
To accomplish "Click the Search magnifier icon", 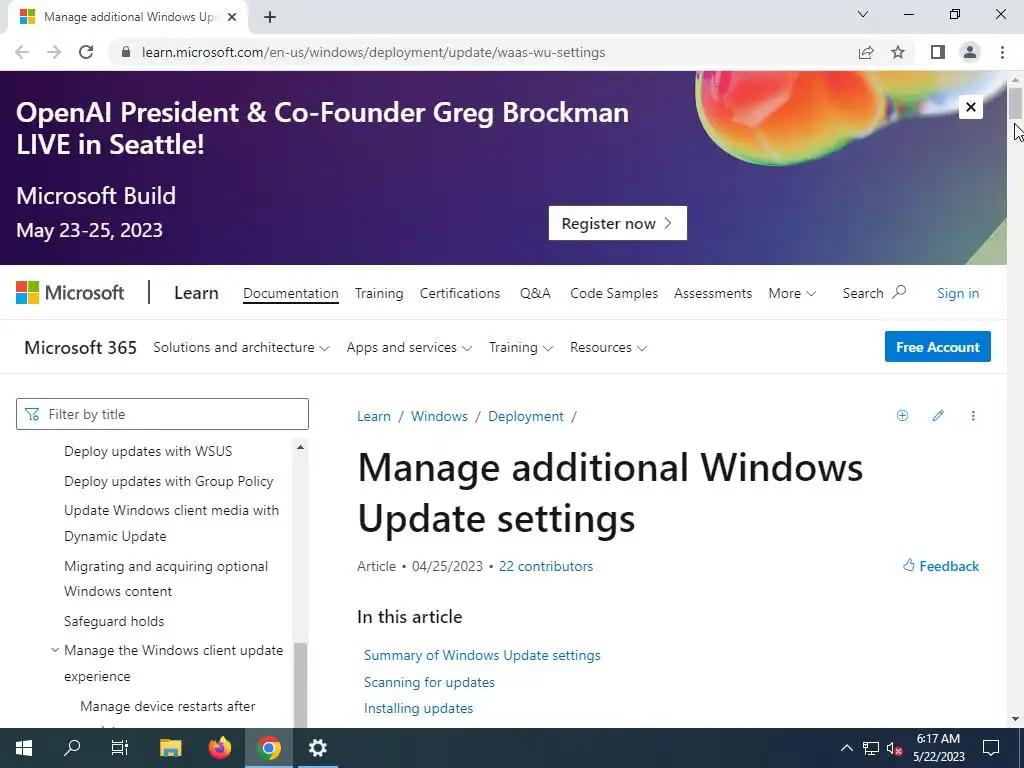I will point(899,292).
